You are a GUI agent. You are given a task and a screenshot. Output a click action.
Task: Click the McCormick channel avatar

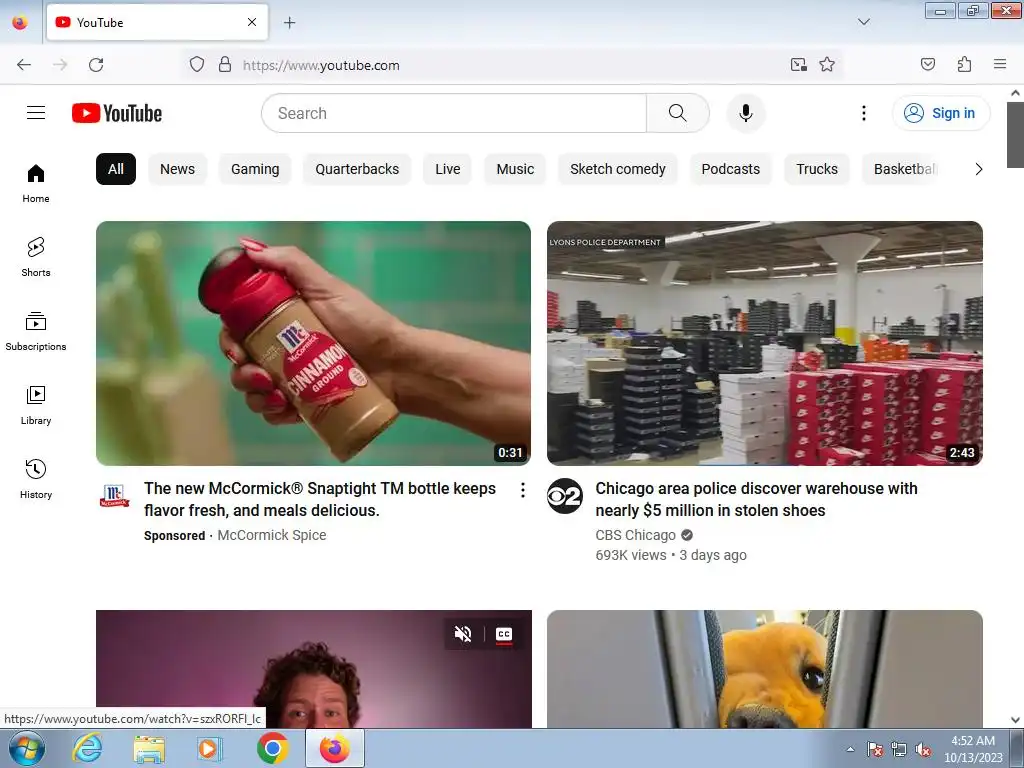click(x=114, y=496)
